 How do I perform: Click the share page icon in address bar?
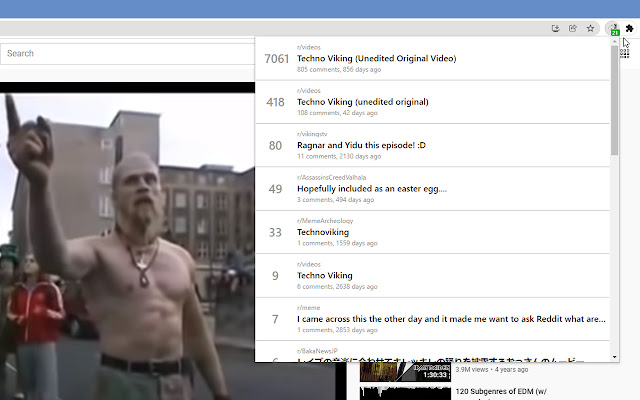pyautogui.click(x=573, y=28)
